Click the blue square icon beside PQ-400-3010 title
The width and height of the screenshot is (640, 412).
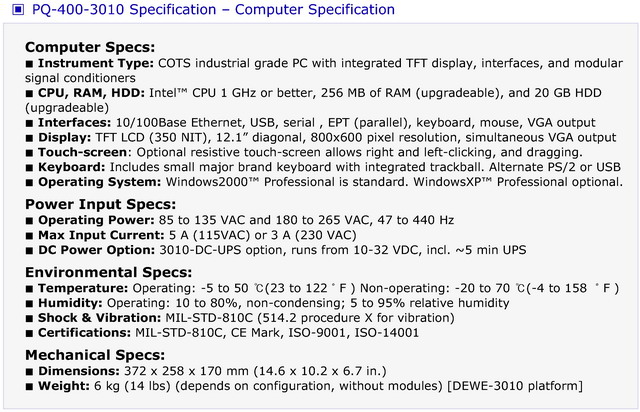[x=18, y=9]
